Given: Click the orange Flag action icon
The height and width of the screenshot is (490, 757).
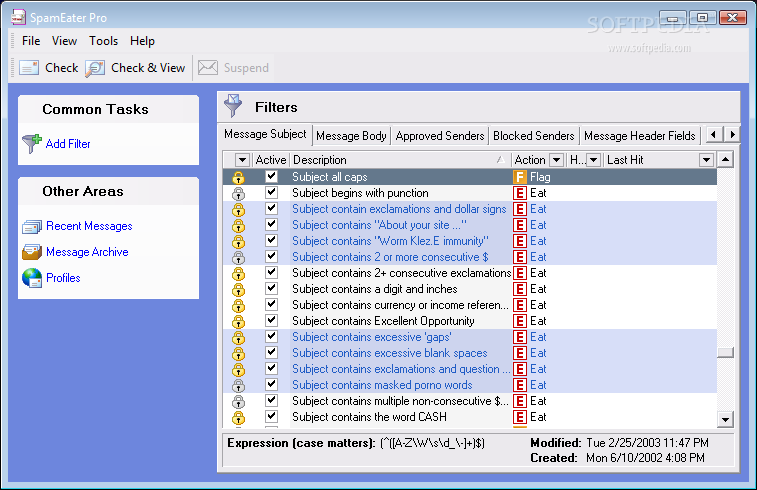Looking at the screenshot, I should pyautogui.click(x=519, y=177).
